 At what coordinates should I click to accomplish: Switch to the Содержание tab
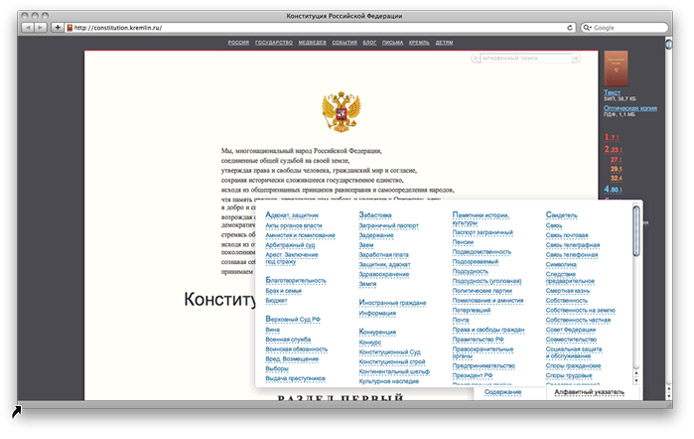coord(504,393)
